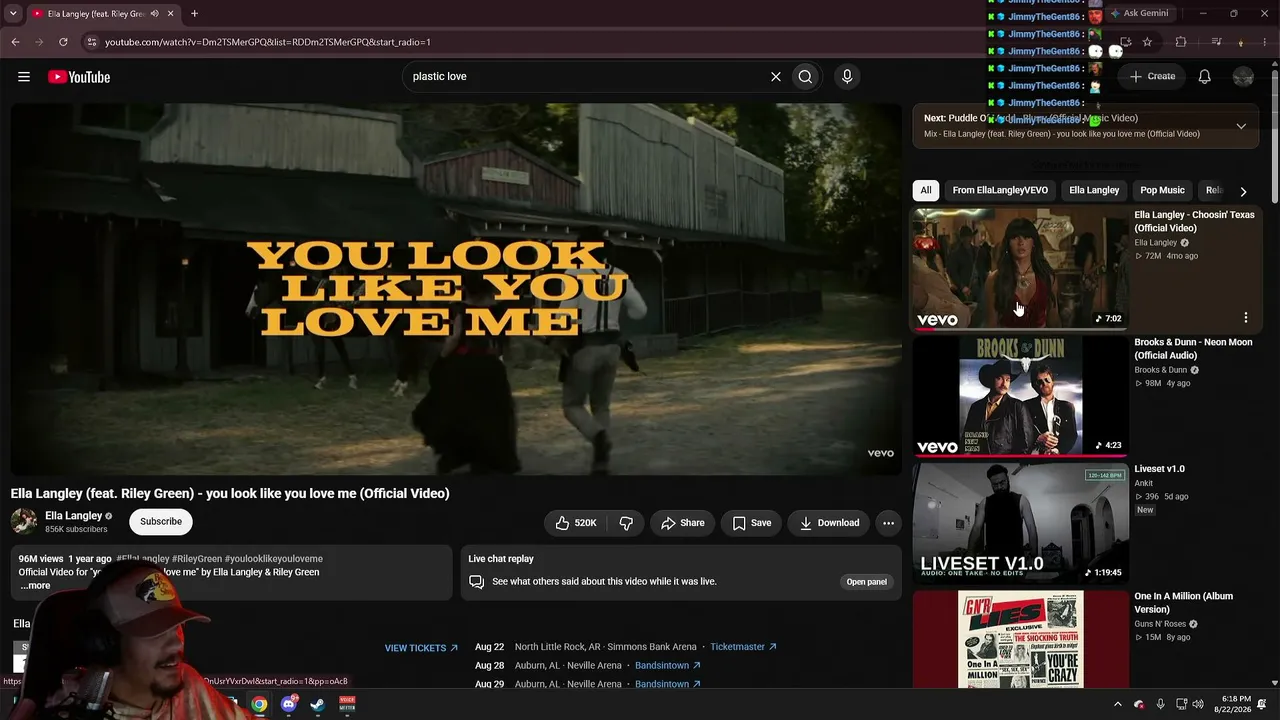Open Voicemeeter from the taskbar
The height and width of the screenshot is (720, 1280).
pos(347,704)
